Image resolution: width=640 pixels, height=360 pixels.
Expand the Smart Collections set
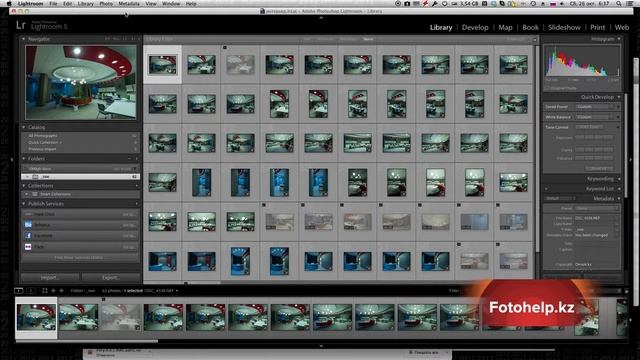(x=27, y=194)
